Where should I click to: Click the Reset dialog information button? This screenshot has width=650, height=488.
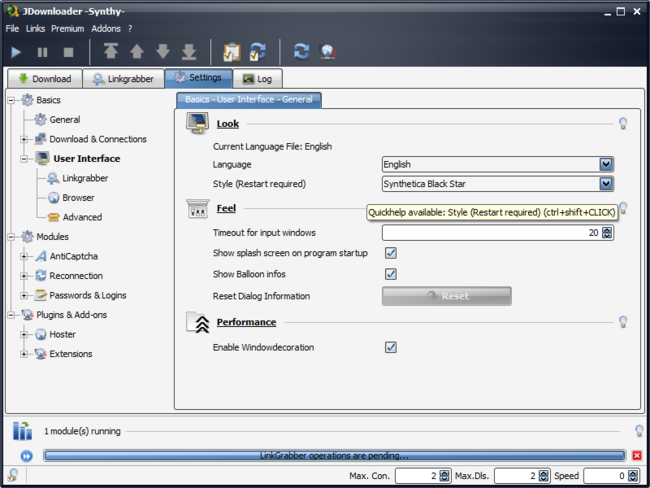pos(447,296)
